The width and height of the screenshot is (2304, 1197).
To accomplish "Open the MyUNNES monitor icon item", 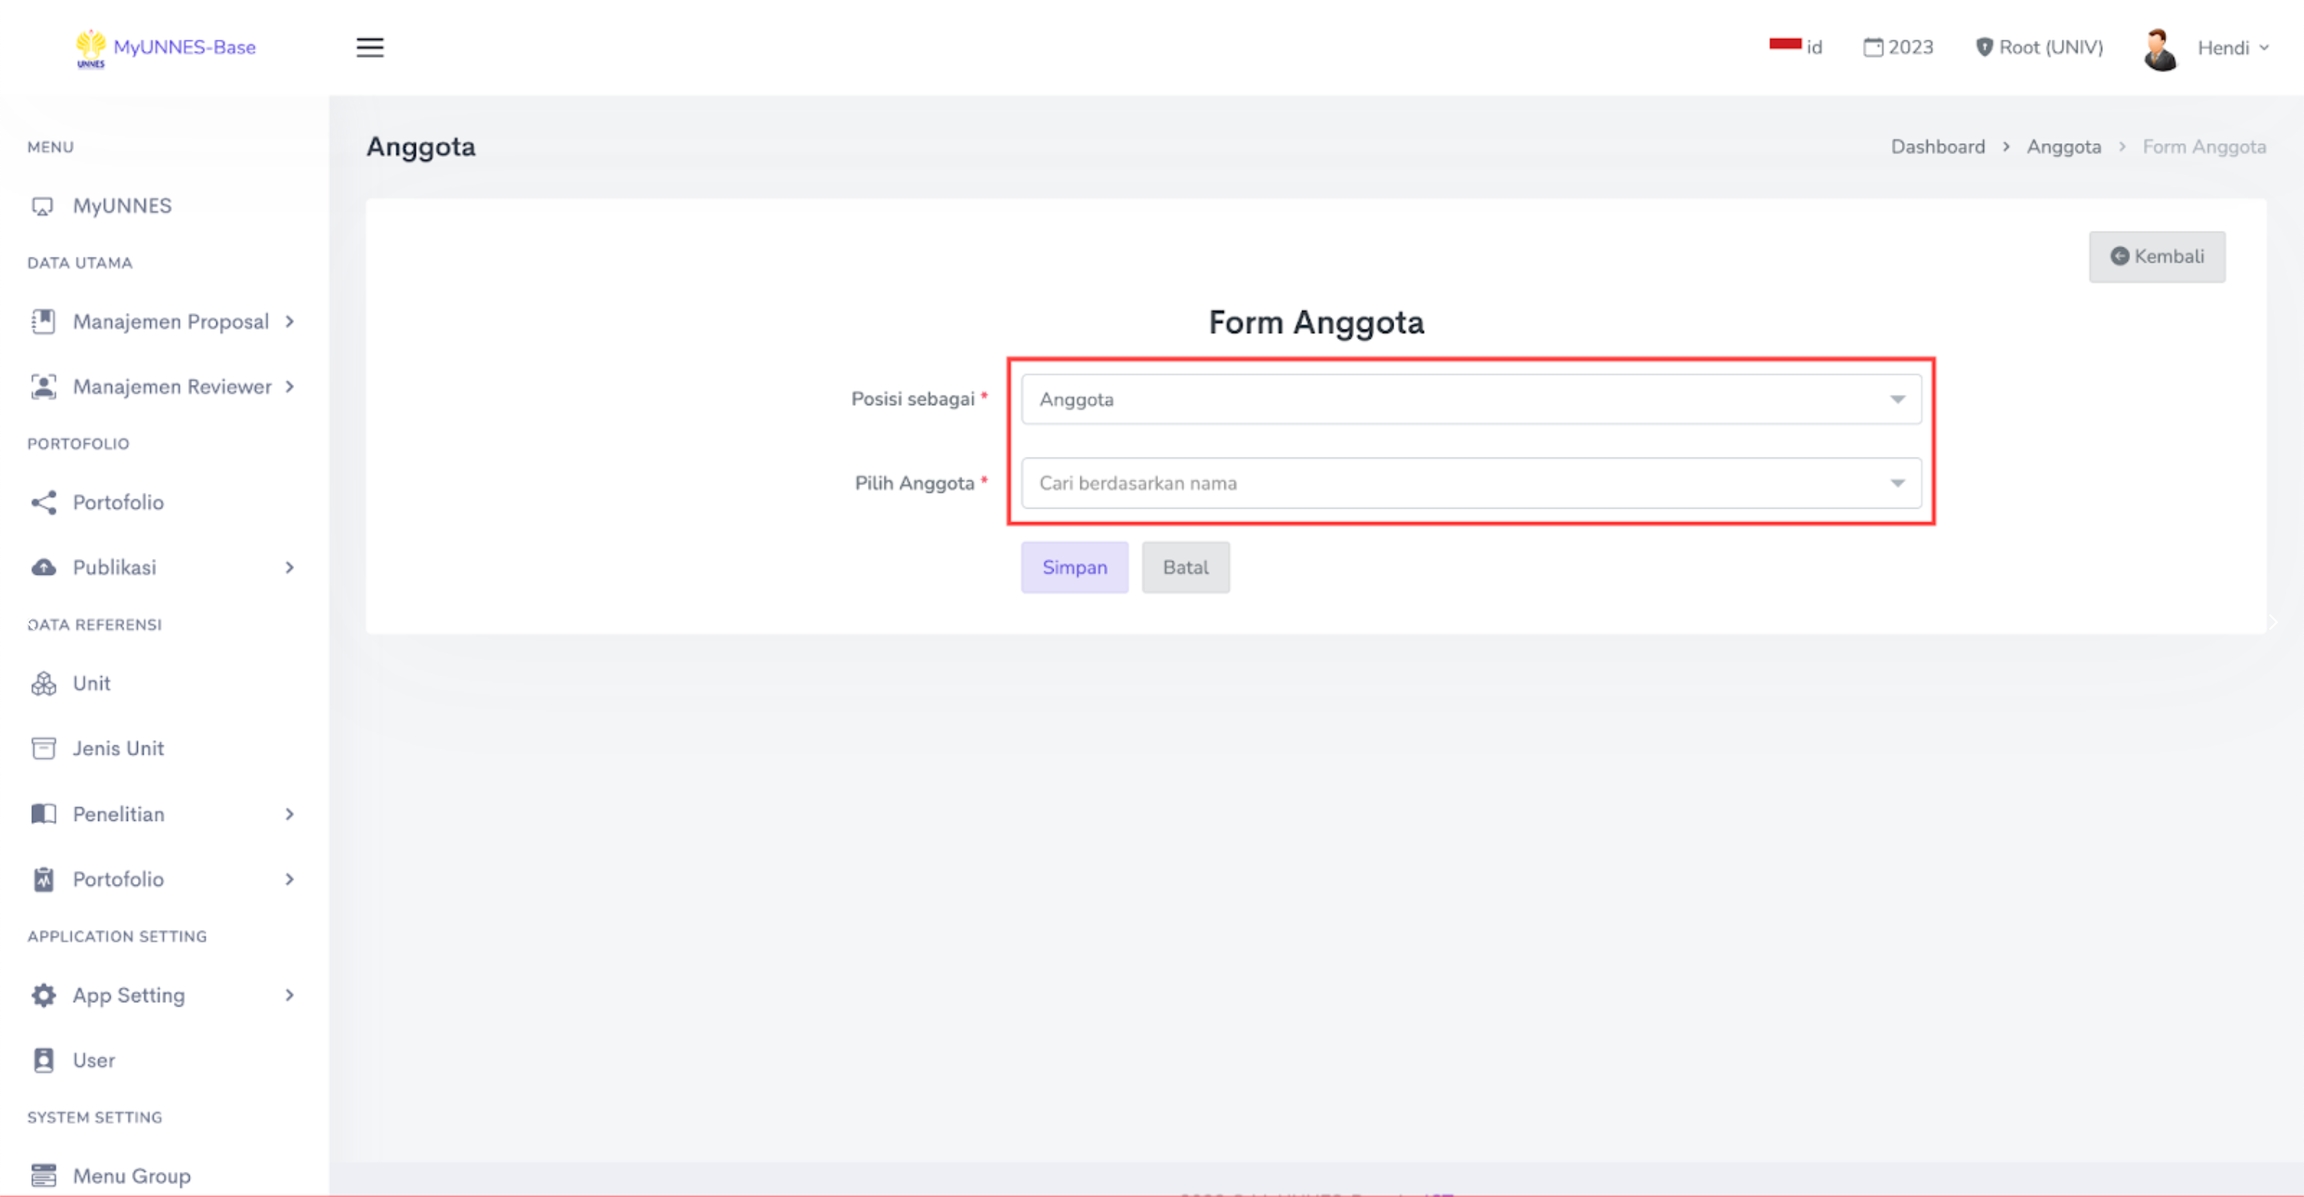I will click(43, 206).
